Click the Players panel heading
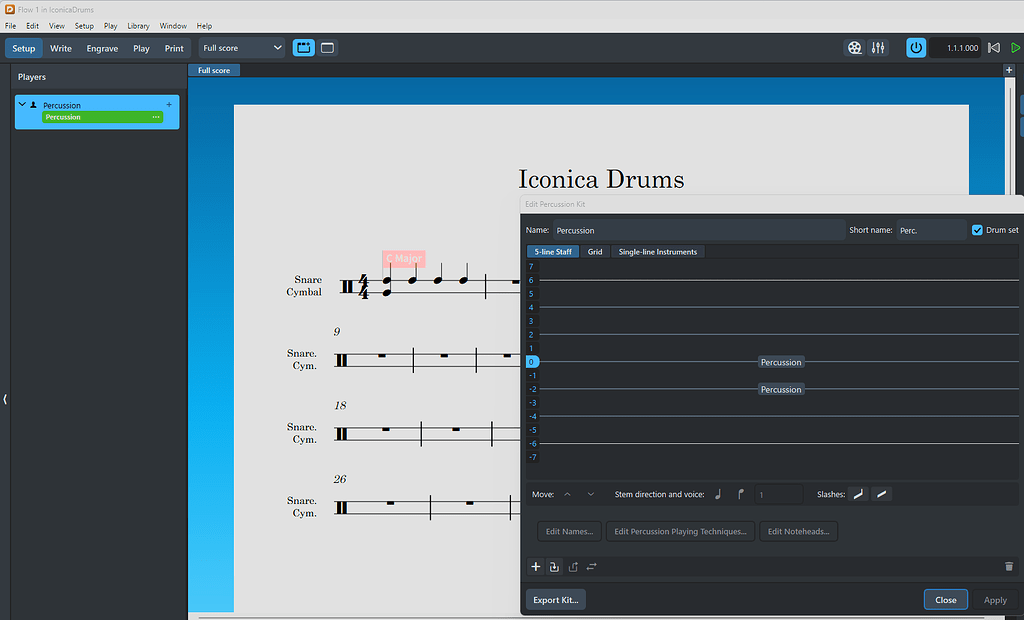Viewport: 1024px width, 620px height. tap(32, 77)
